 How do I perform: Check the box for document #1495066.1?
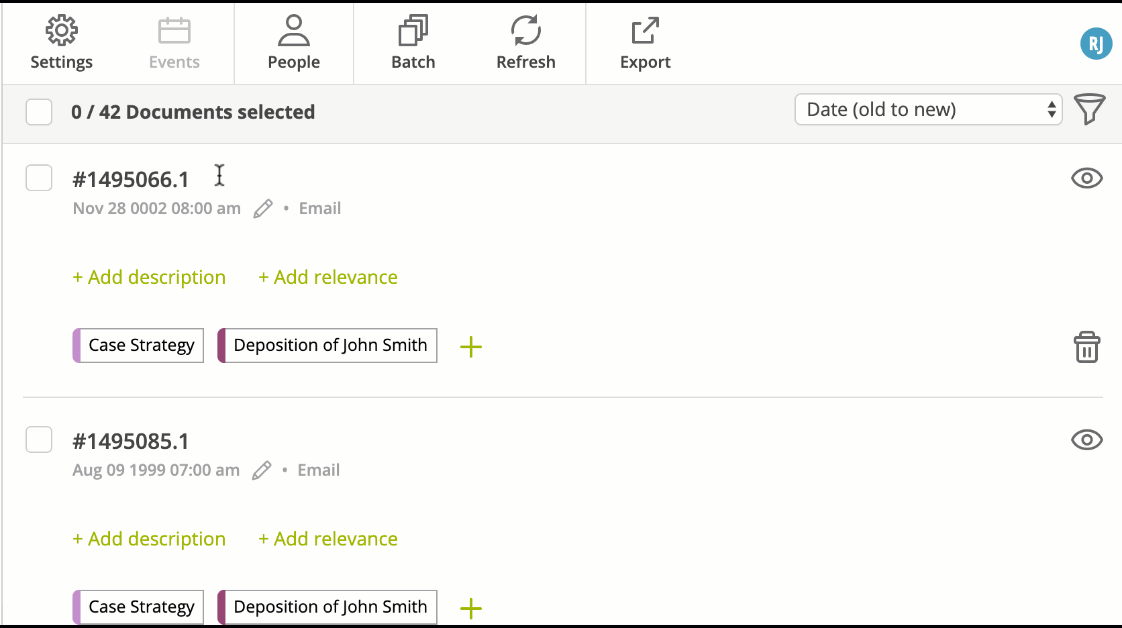tap(39, 178)
